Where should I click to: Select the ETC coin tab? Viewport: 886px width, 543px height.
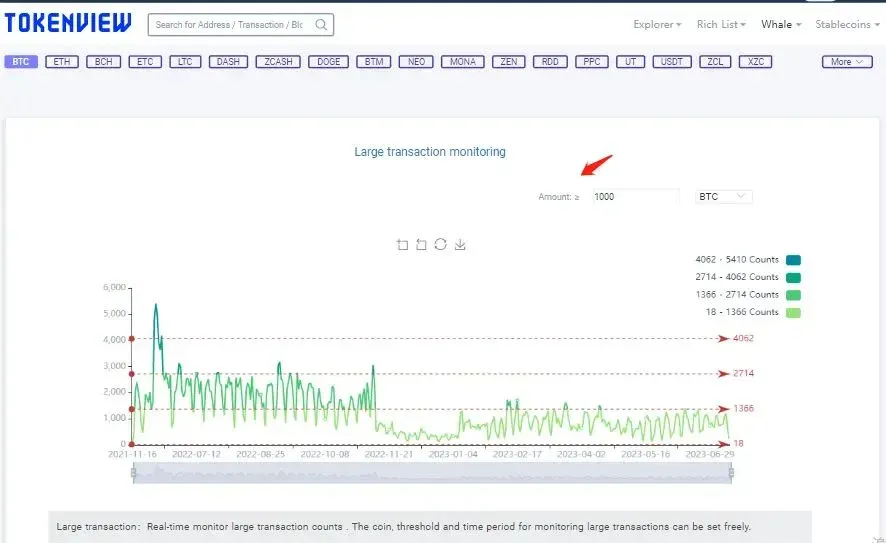point(145,62)
